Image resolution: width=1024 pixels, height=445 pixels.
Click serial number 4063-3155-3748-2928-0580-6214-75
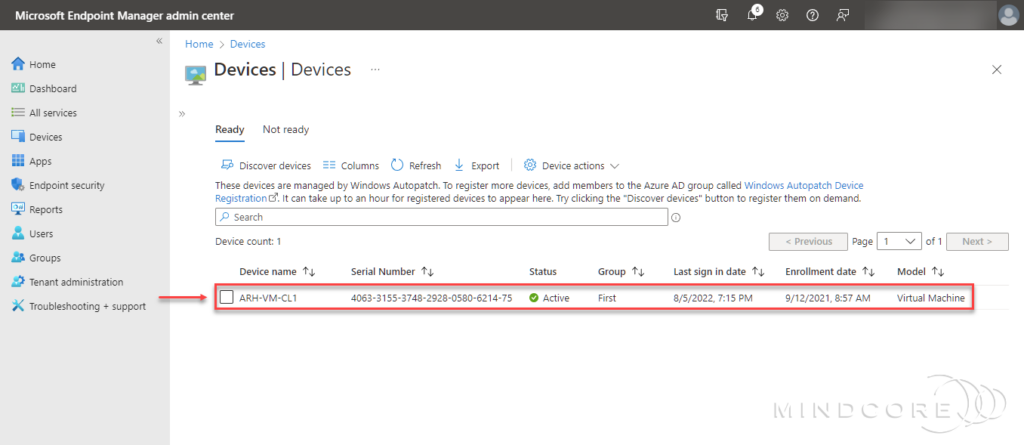(x=431, y=298)
